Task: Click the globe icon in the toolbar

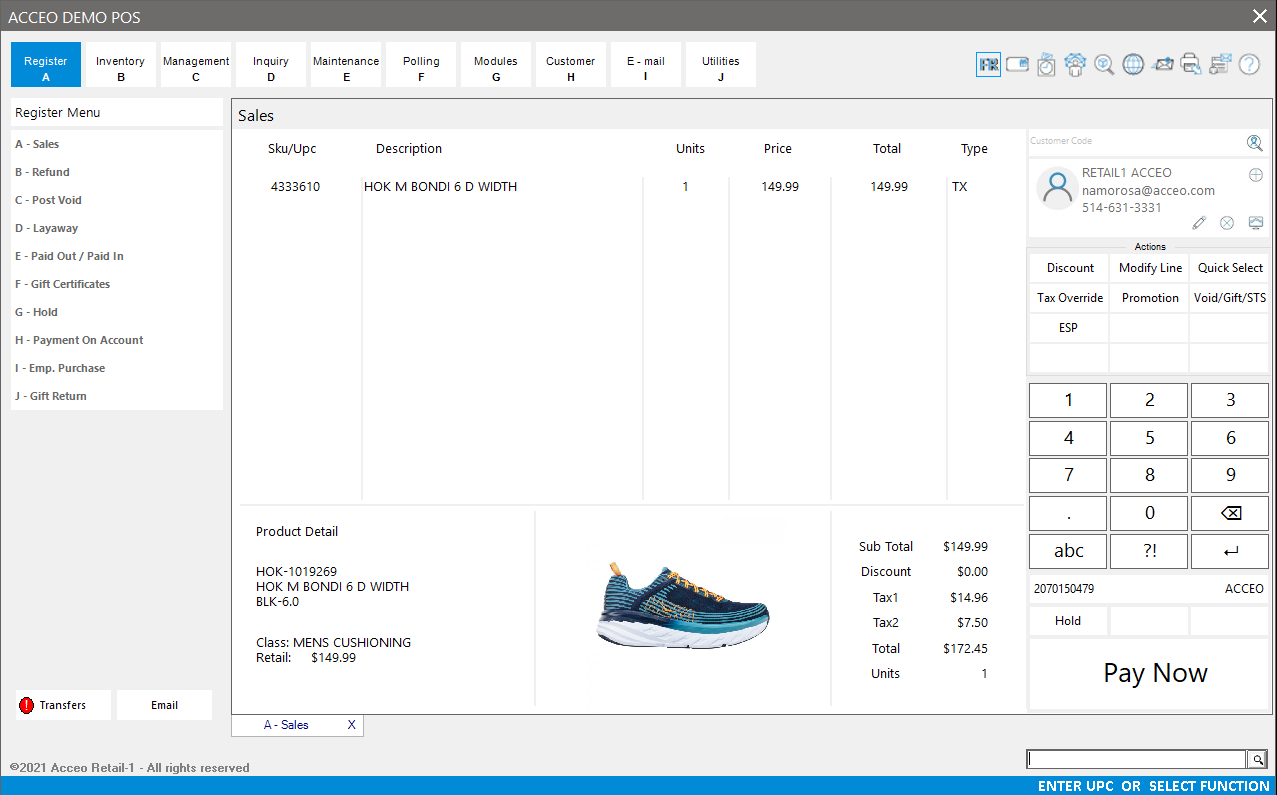Action: tap(1133, 64)
